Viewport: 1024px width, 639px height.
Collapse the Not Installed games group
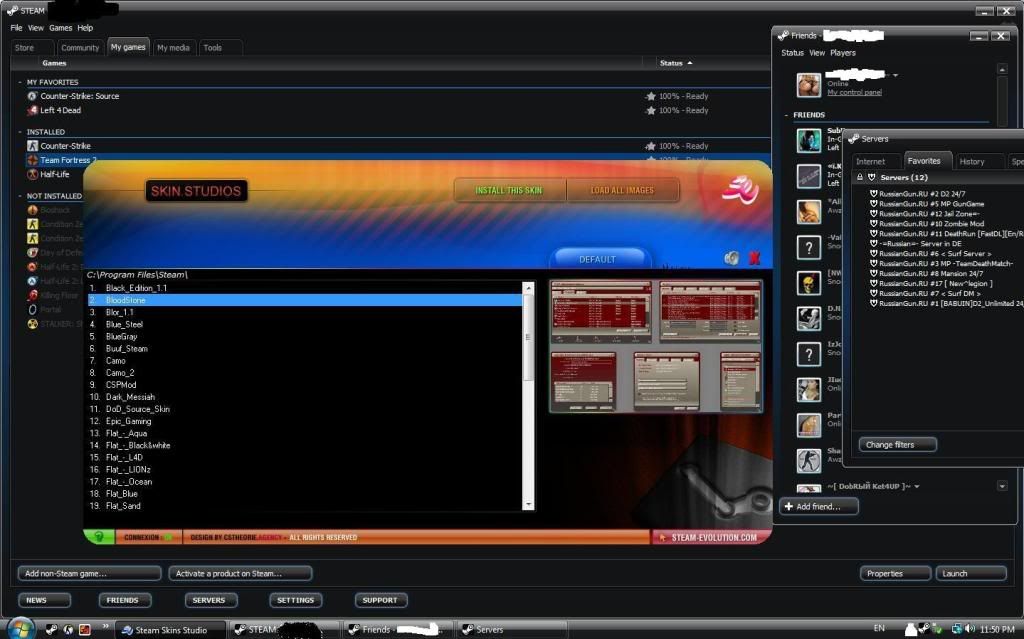point(20,196)
